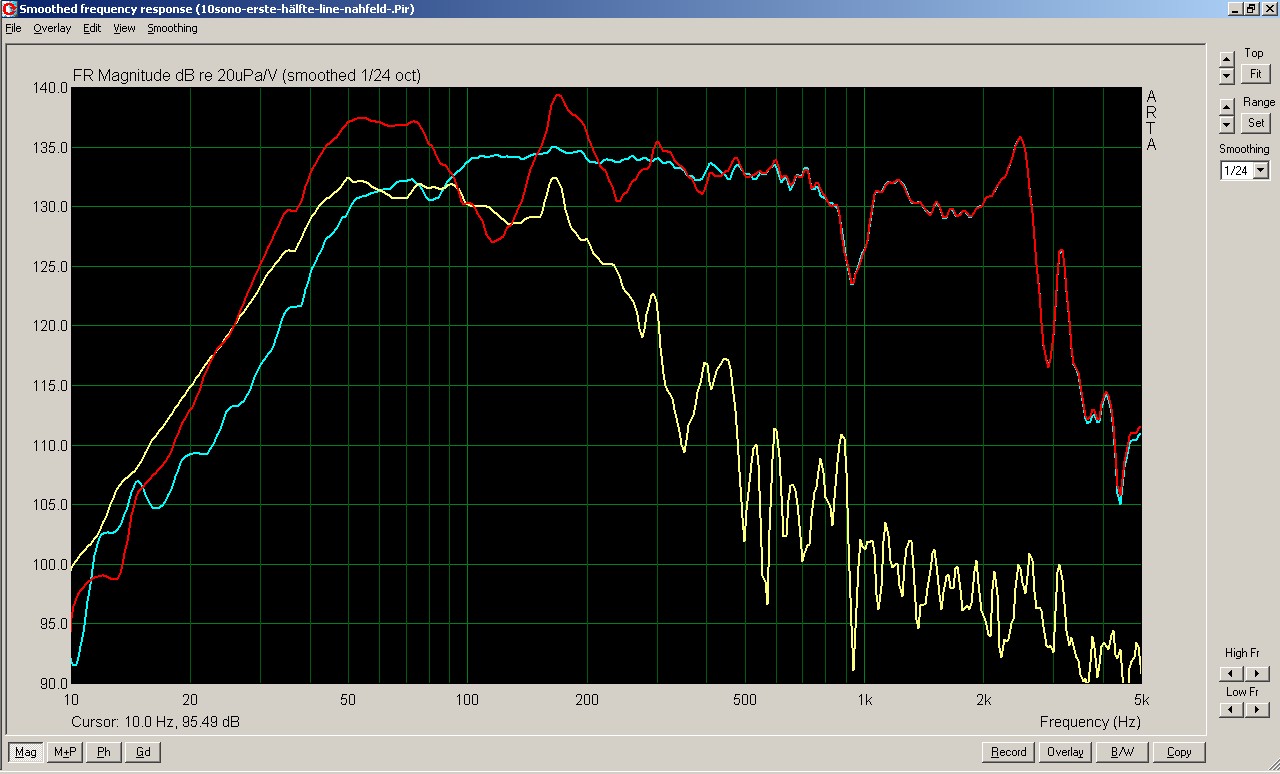
Task: Click the Fit button
Action: click(1254, 74)
